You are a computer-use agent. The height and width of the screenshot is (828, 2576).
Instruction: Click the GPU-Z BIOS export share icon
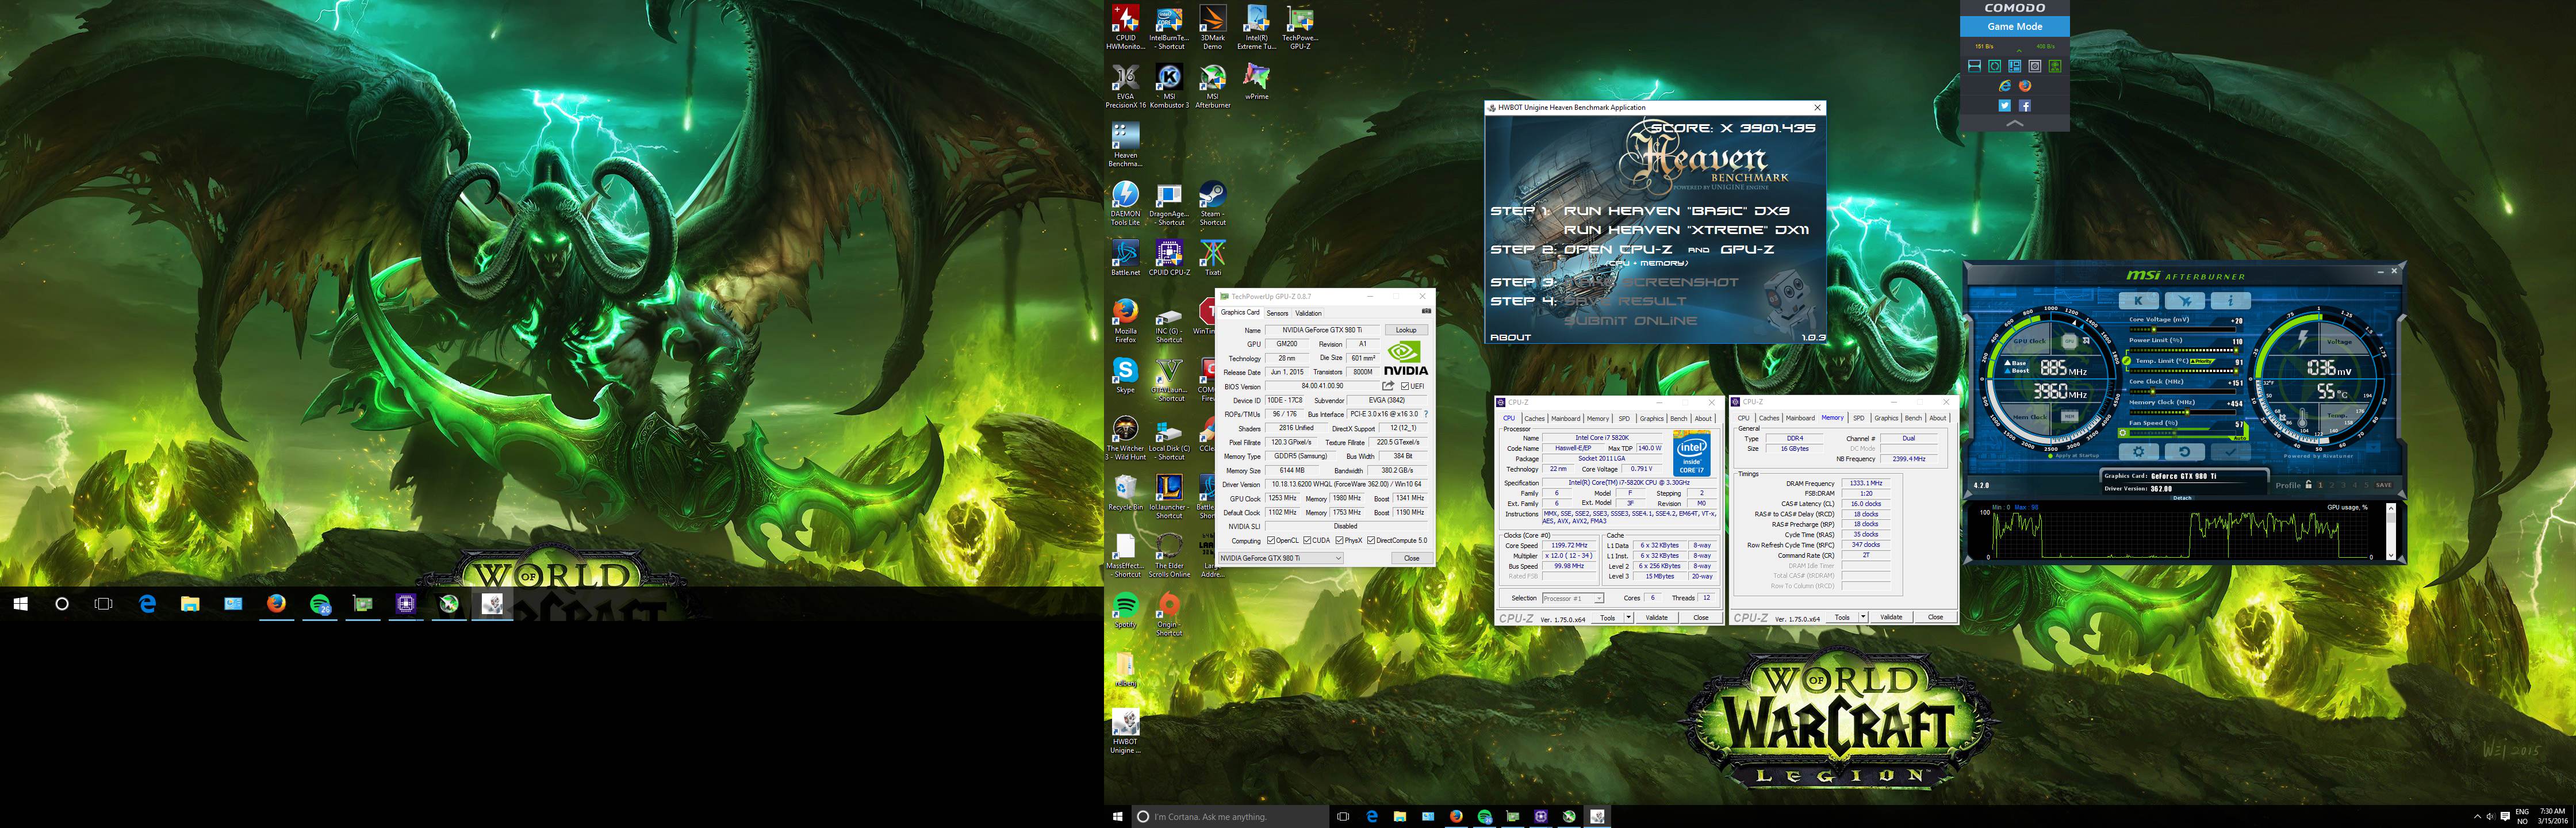coord(1388,386)
